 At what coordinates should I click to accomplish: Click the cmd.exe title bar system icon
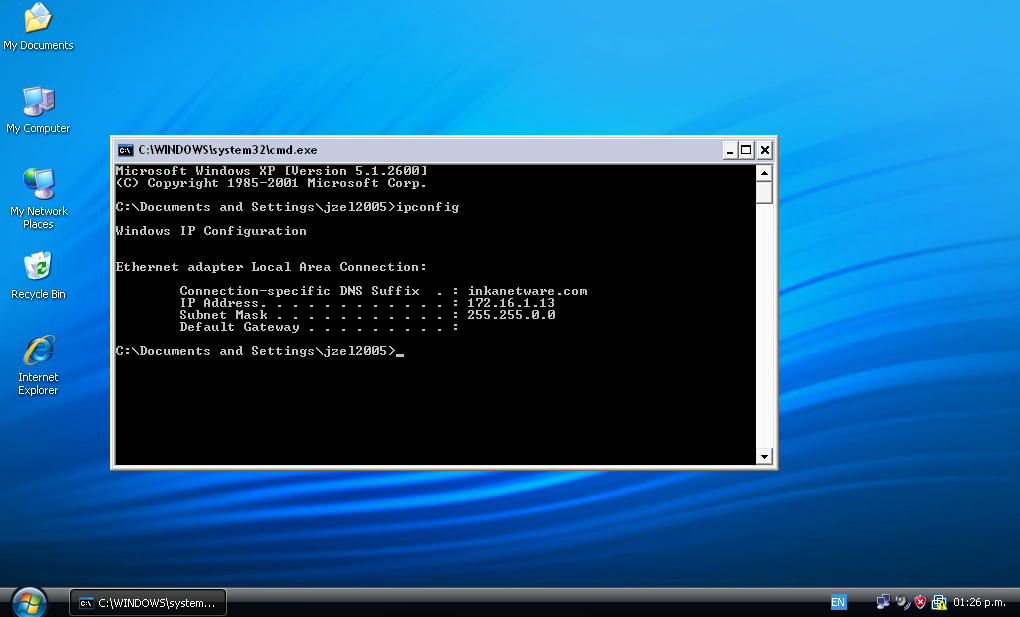pos(125,150)
